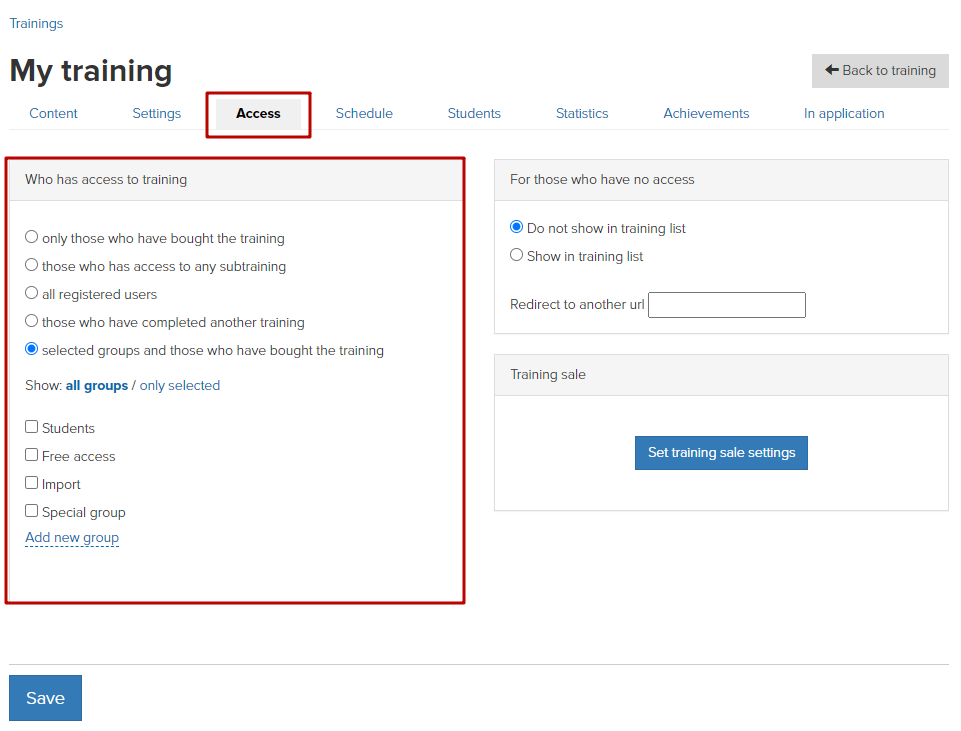Viewport: 961px width, 731px height.
Task: Open the Content tab
Action: 53,113
